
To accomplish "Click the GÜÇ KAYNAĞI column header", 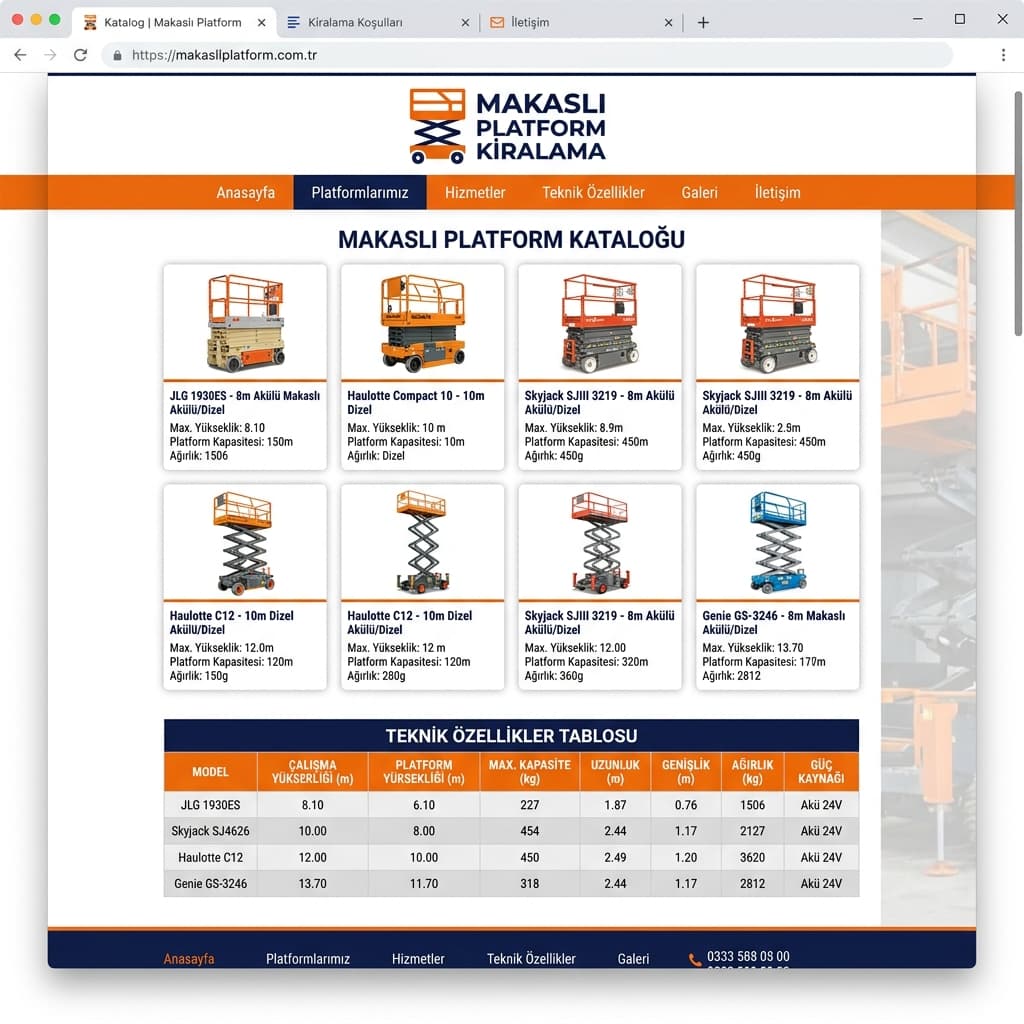I will tap(822, 772).
